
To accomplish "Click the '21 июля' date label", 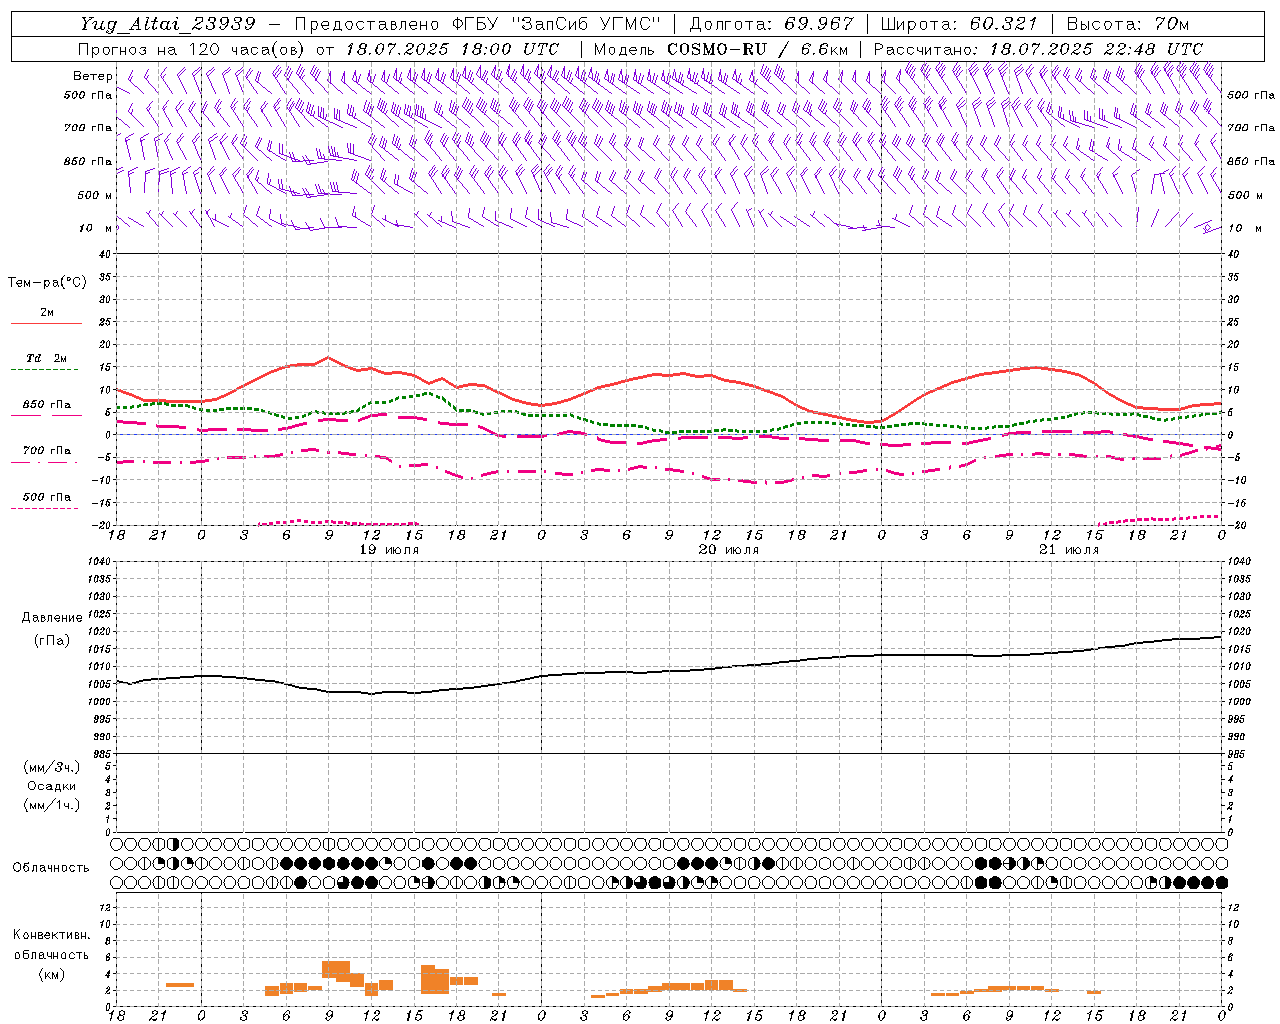I will pyautogui.click(x=1068, y=550).
